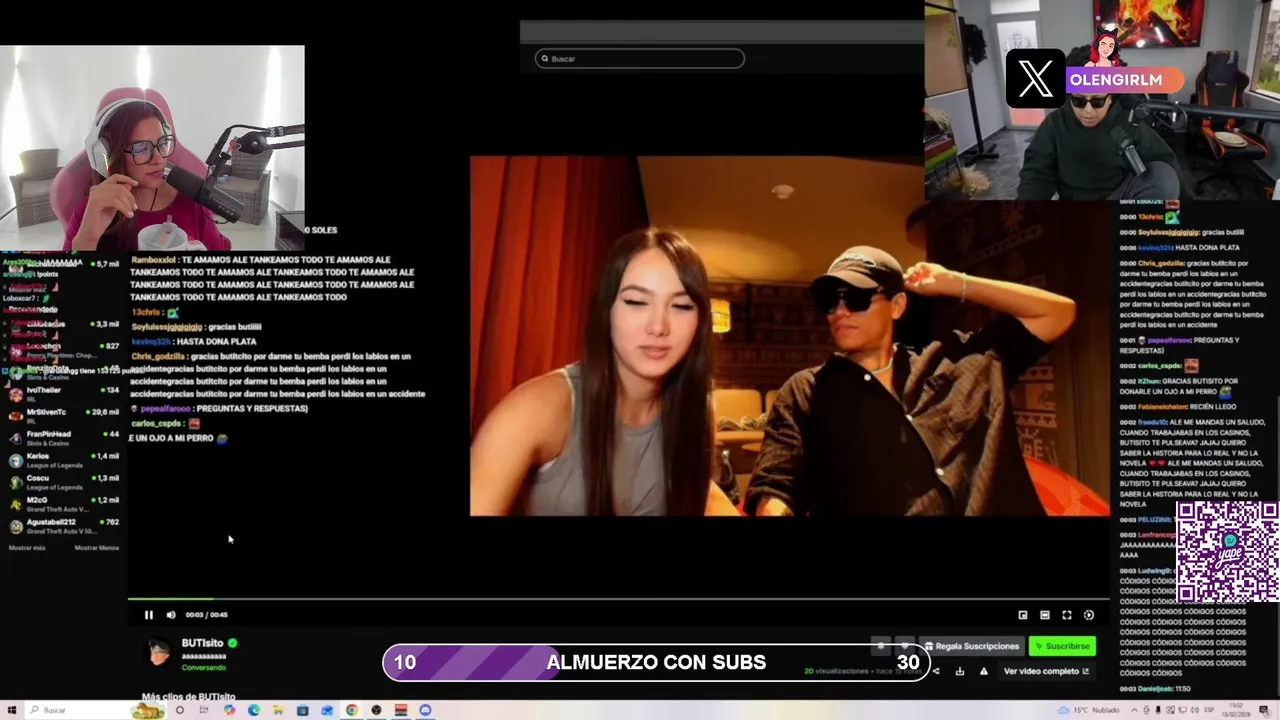Toggle theater mode on the player

[1045, 615]
